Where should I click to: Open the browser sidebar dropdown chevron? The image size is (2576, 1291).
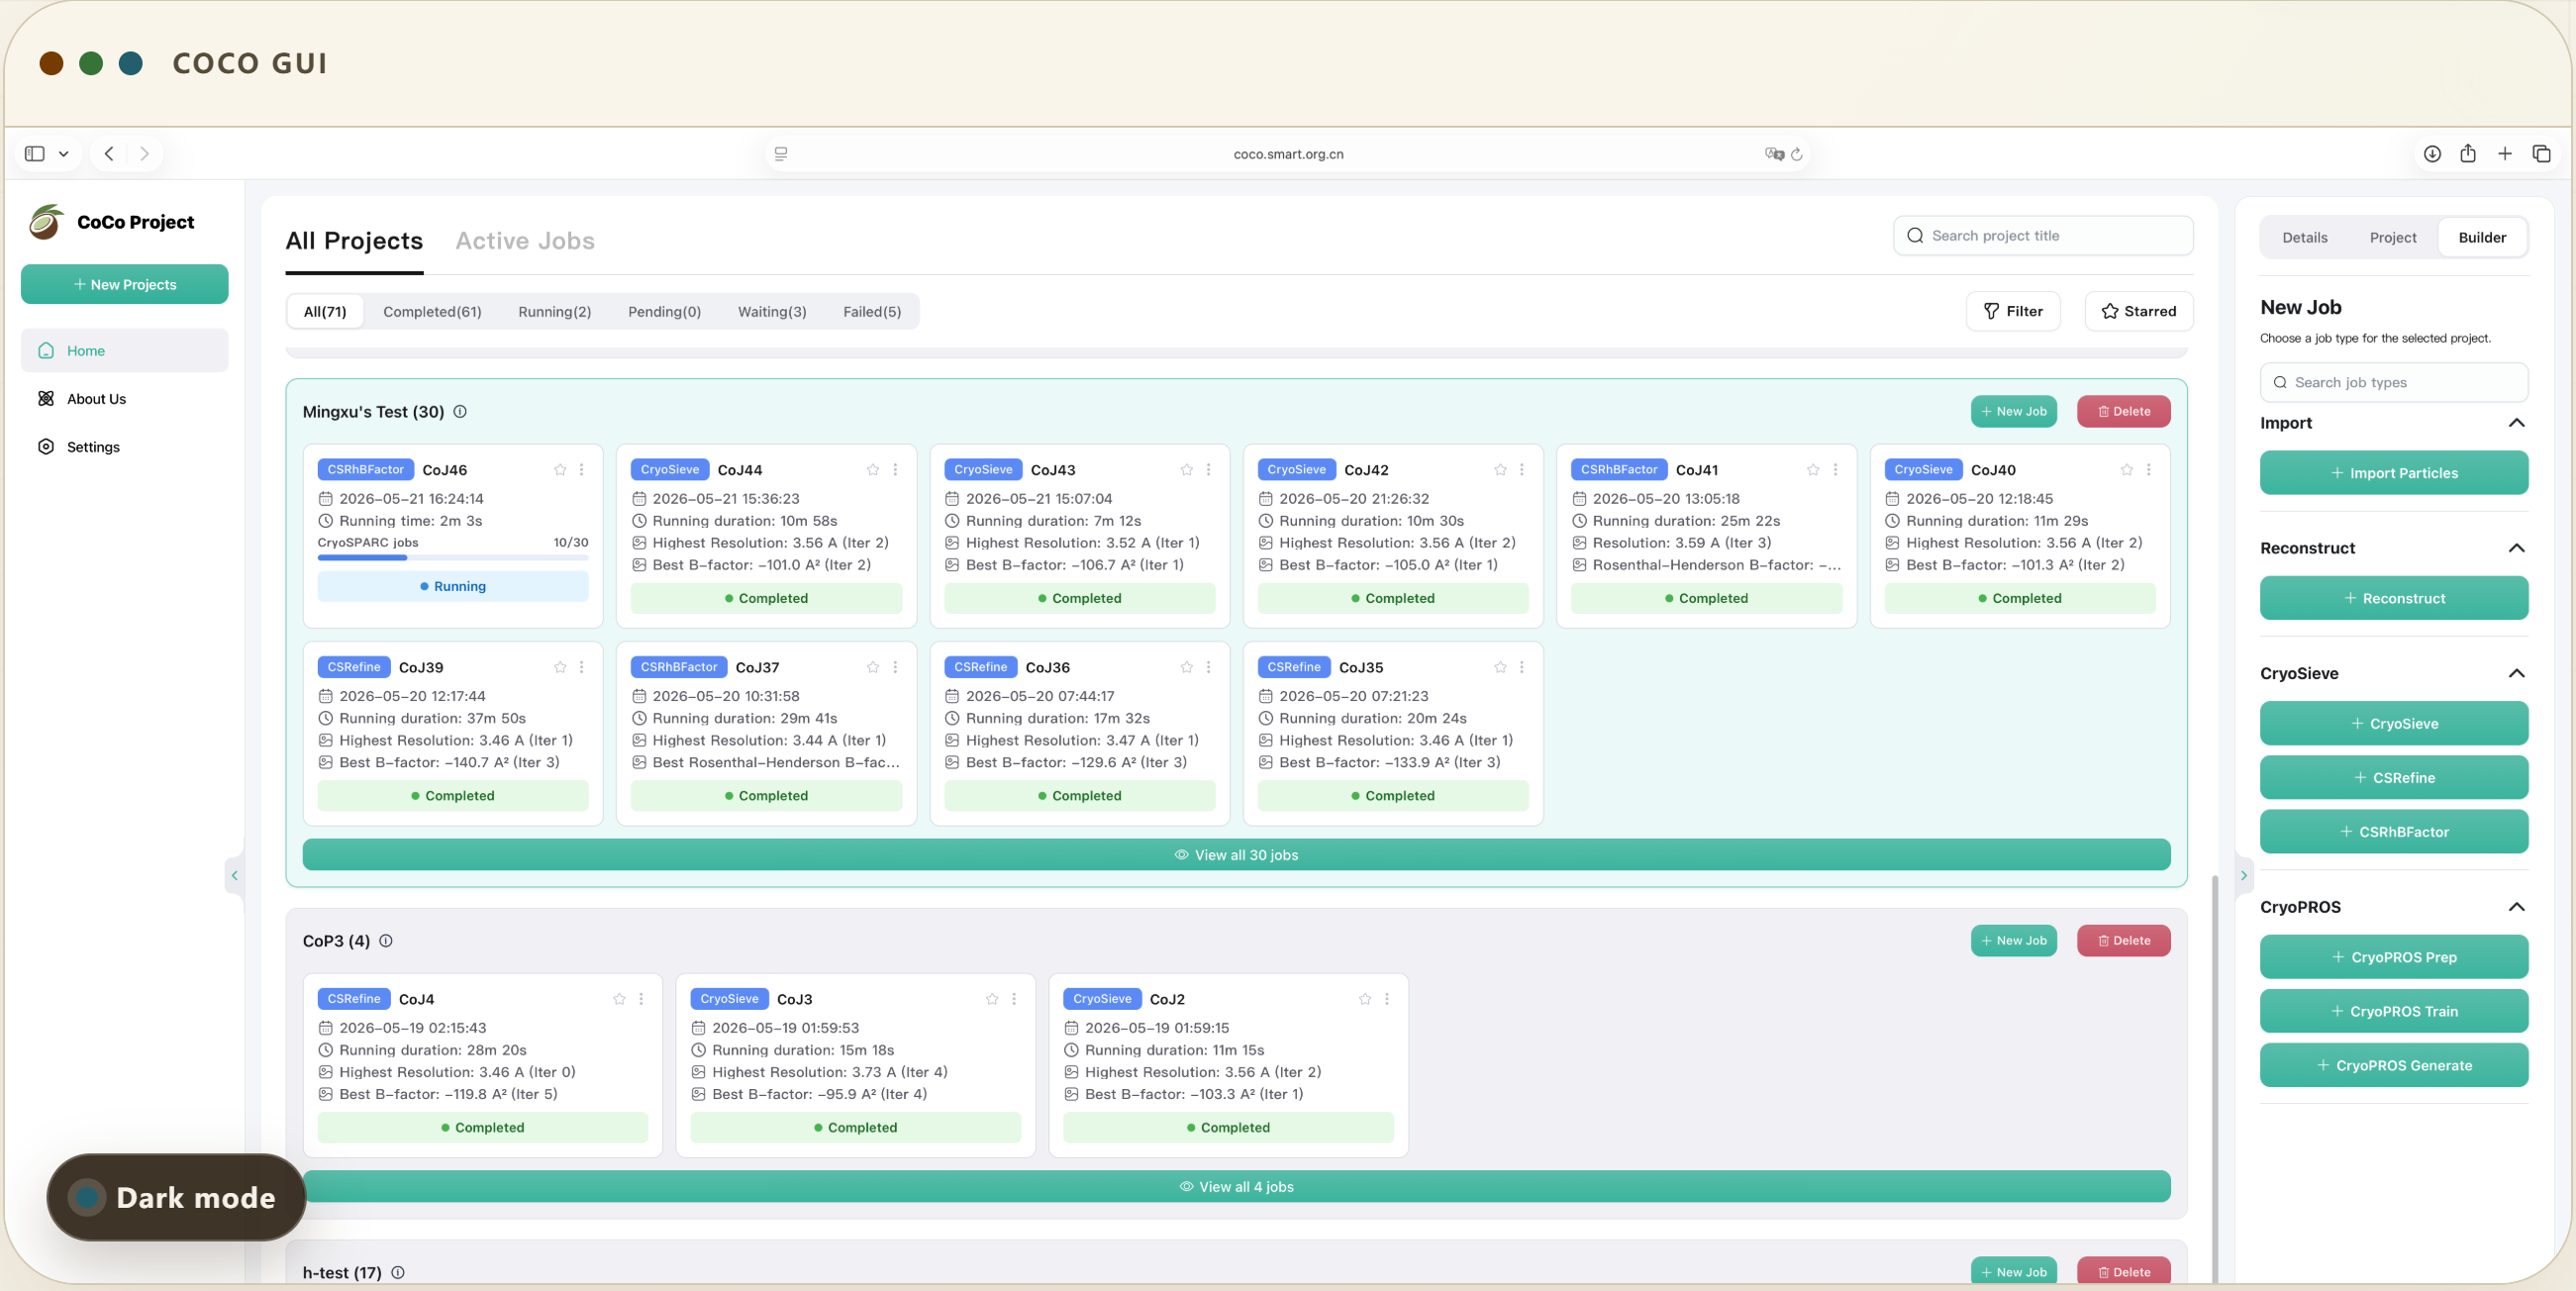coord(63,154)
